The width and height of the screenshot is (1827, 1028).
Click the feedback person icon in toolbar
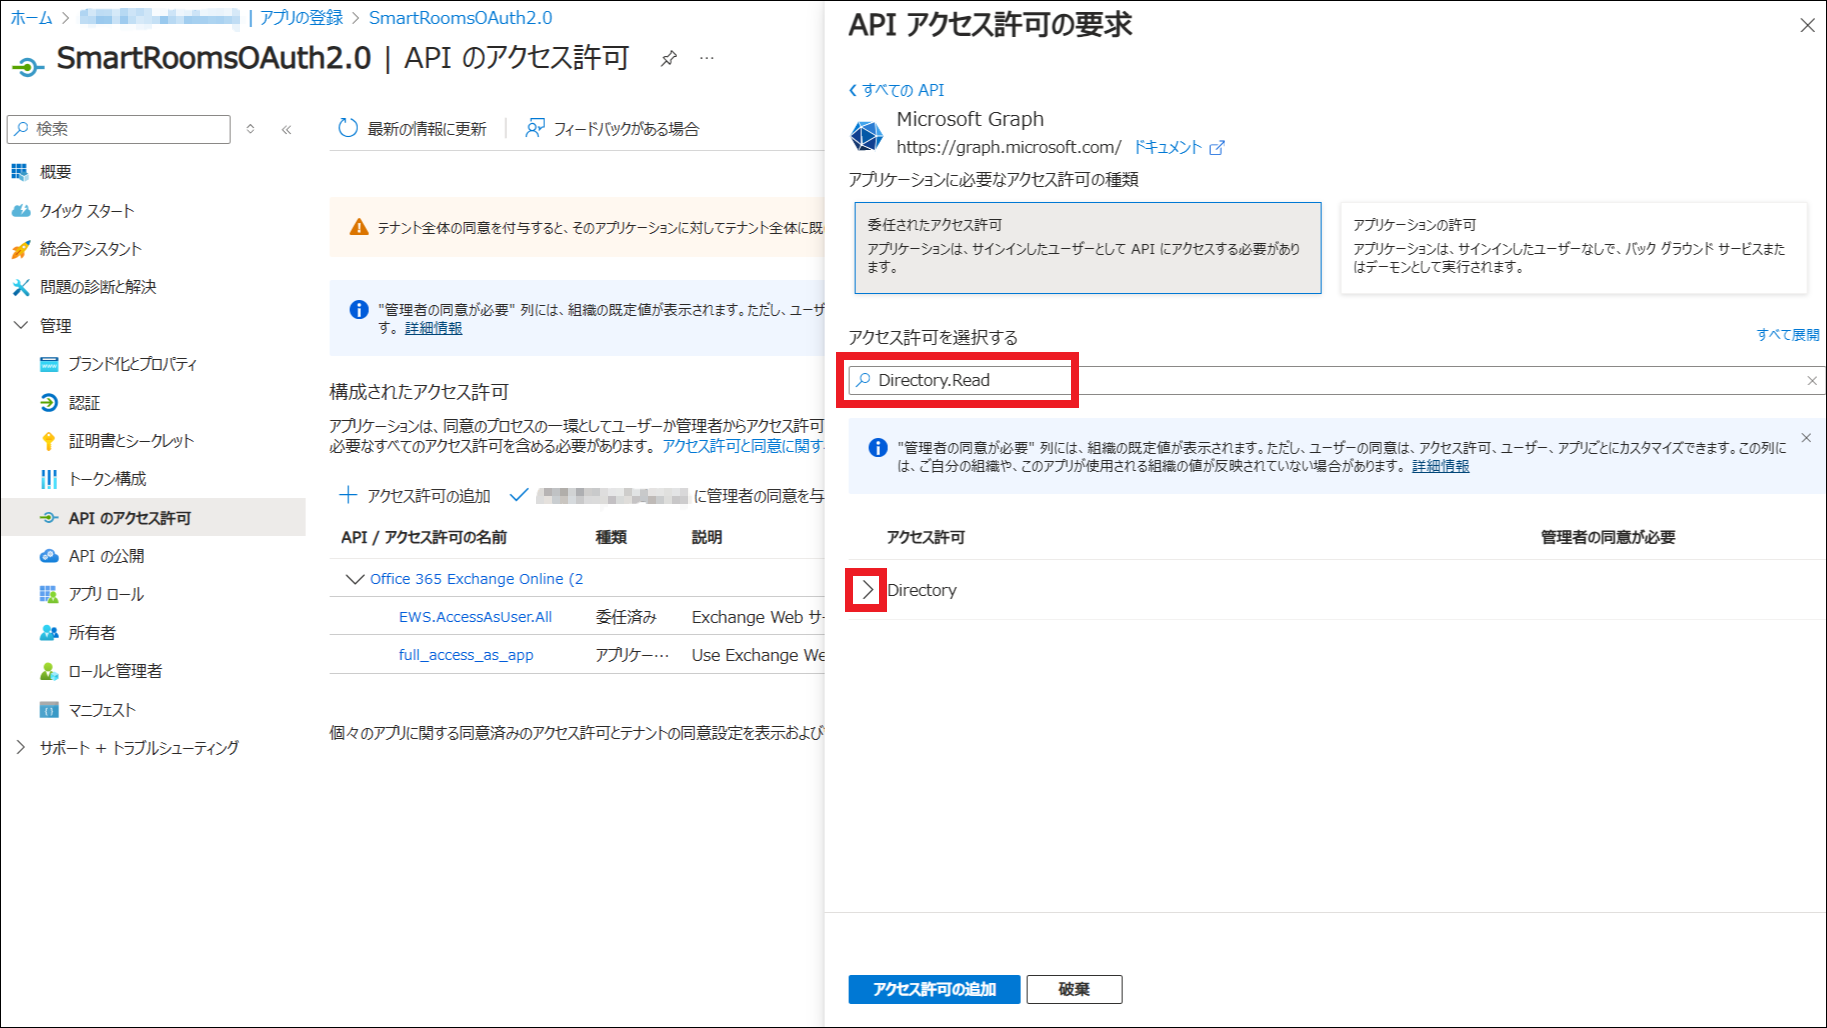click(x=535, y=128)
